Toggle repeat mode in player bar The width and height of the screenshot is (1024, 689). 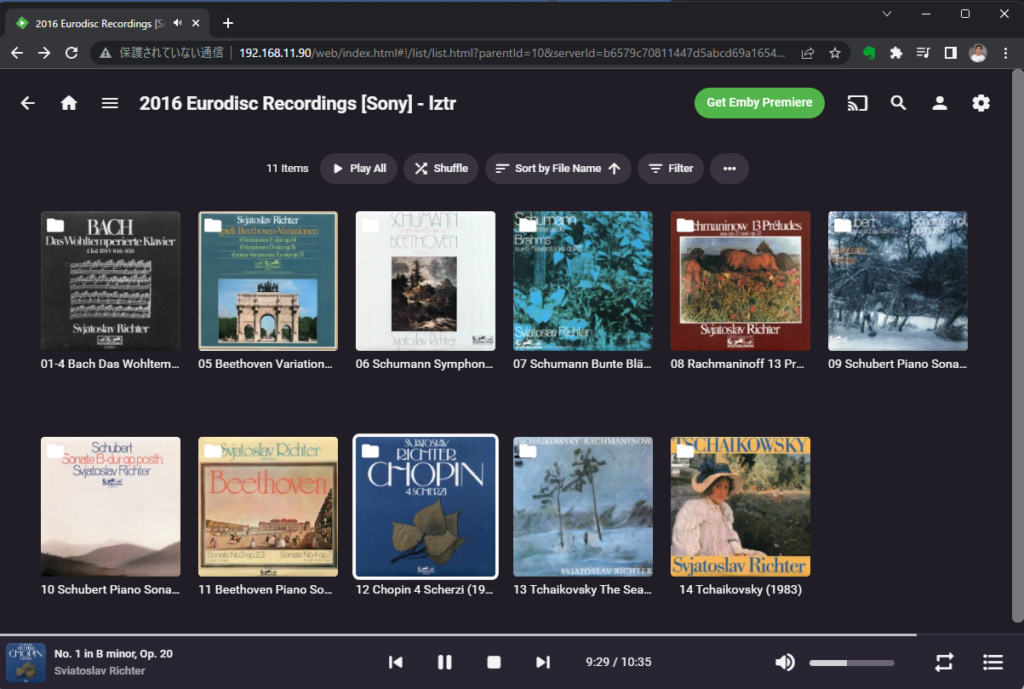pos(944,662)
